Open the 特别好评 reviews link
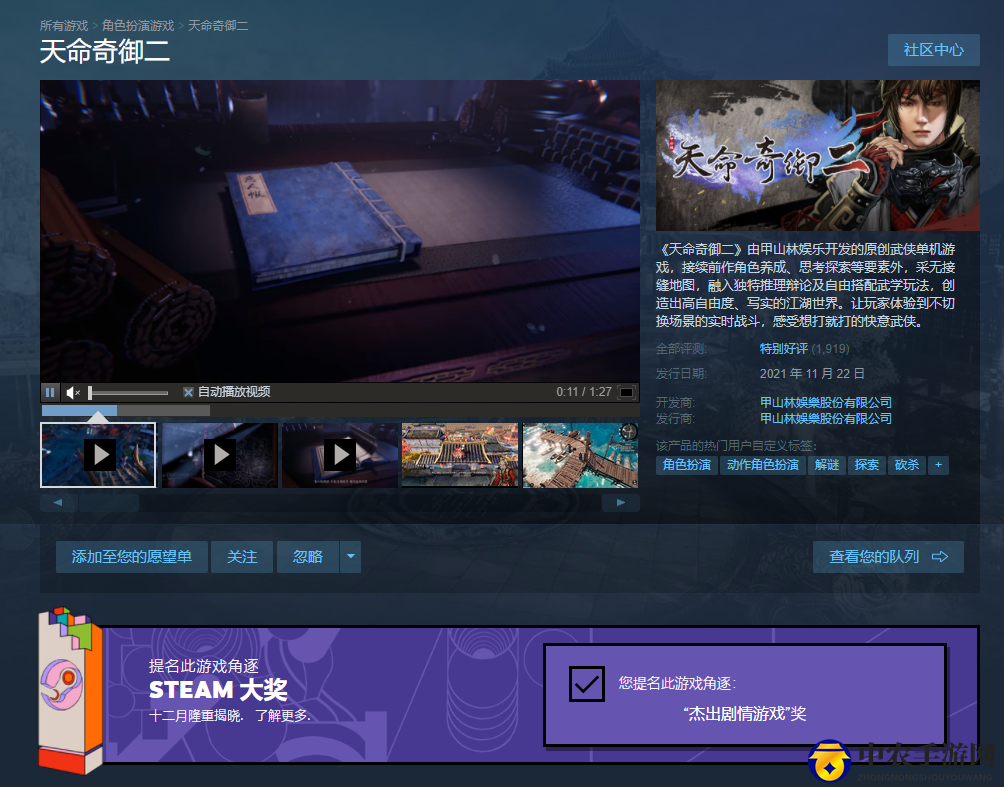The height and width of the screenshot is (787, 1004). pos(784,348)
